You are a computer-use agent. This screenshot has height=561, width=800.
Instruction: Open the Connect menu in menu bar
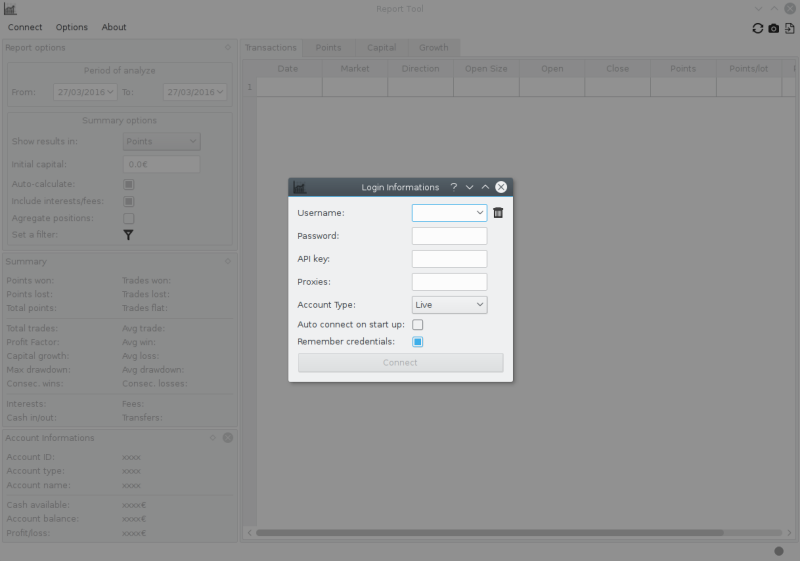pyautogui.click(x=25, y=27)
